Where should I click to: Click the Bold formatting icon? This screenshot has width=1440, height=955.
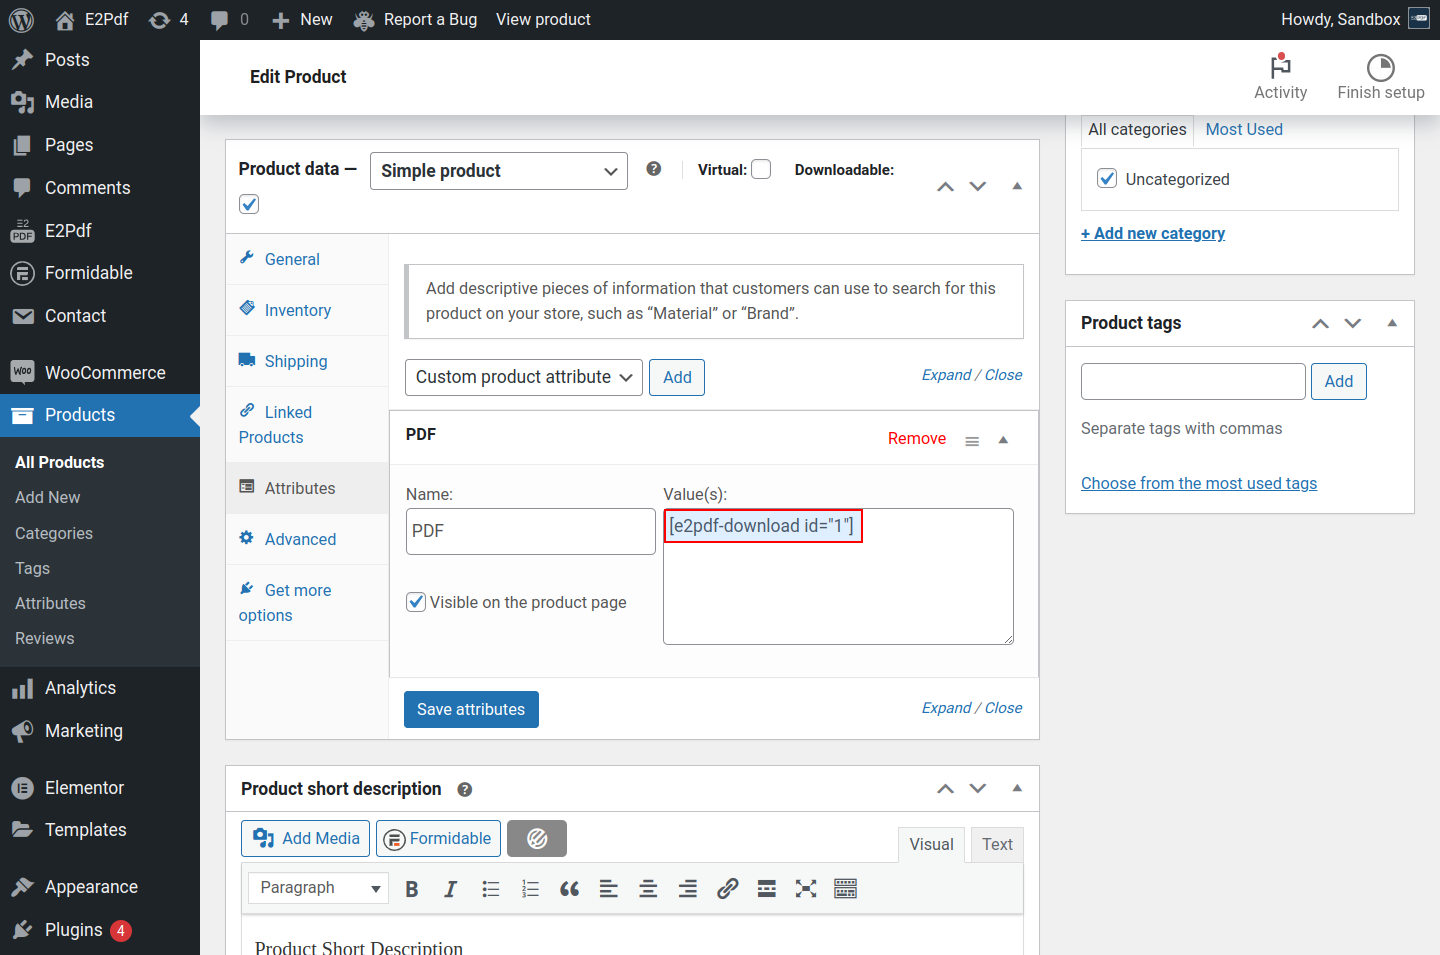tap(411, 889)
